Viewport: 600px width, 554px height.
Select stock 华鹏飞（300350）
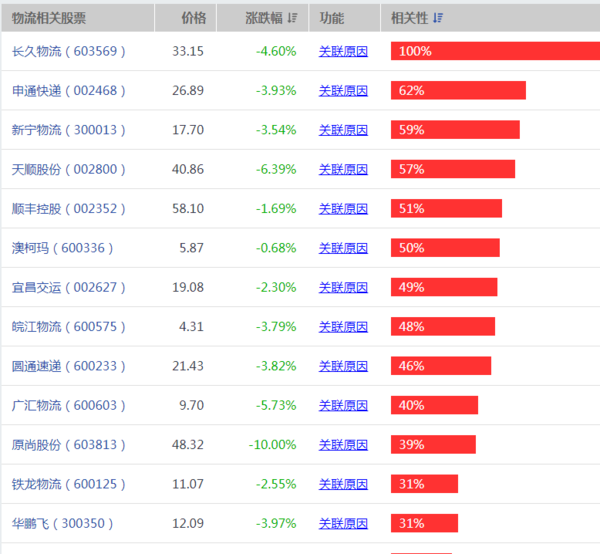point(62,523)
